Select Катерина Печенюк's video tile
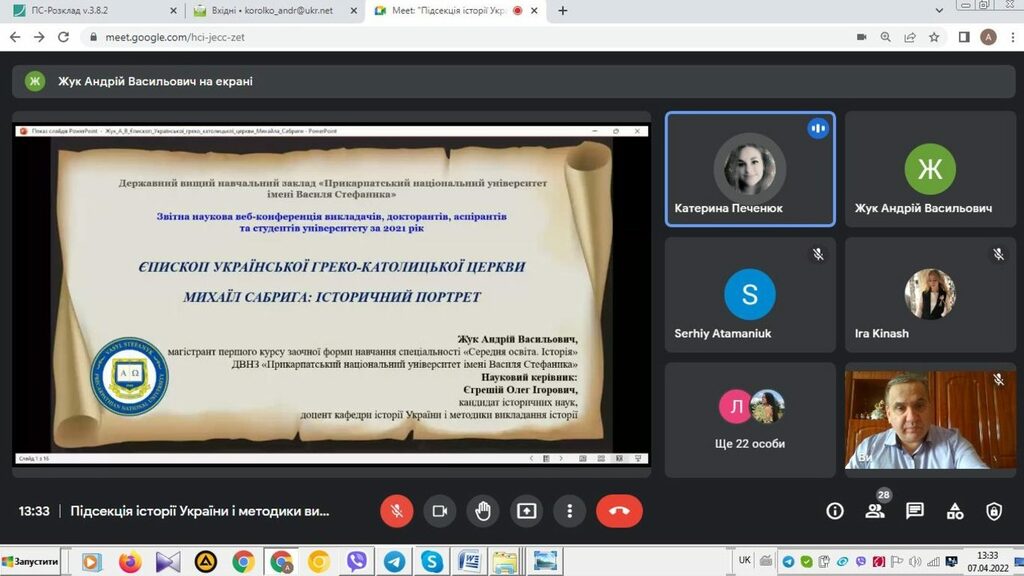The height and width of the screenshot is (576, 1024). coord(750,169)
